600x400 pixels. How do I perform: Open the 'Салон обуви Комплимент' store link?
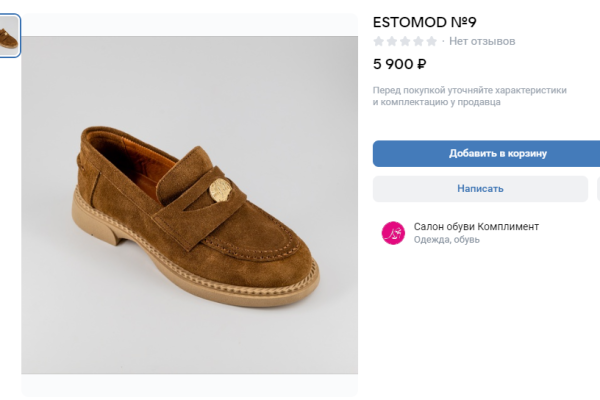click(x=476, y=227)
